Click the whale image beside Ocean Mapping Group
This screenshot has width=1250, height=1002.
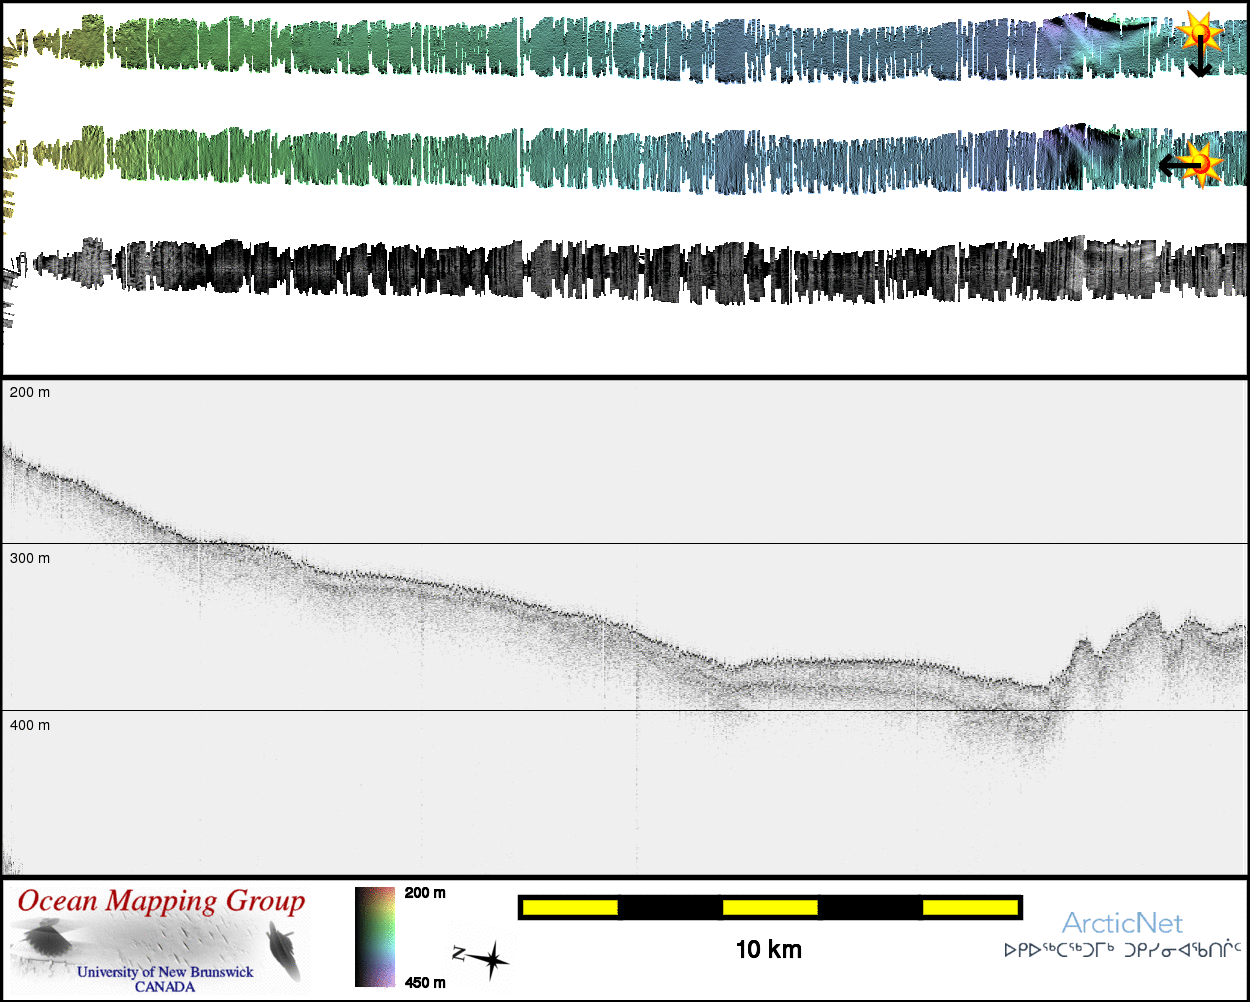coord(283,950)
